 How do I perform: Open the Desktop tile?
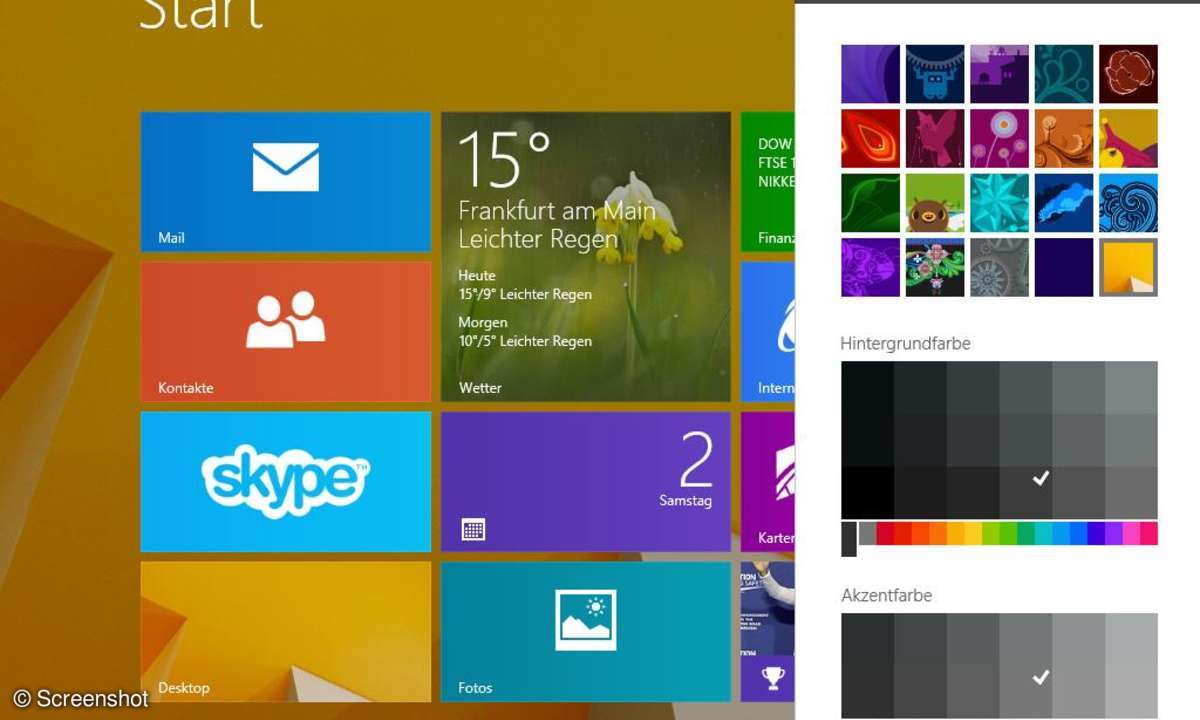(x=285, y=631)
